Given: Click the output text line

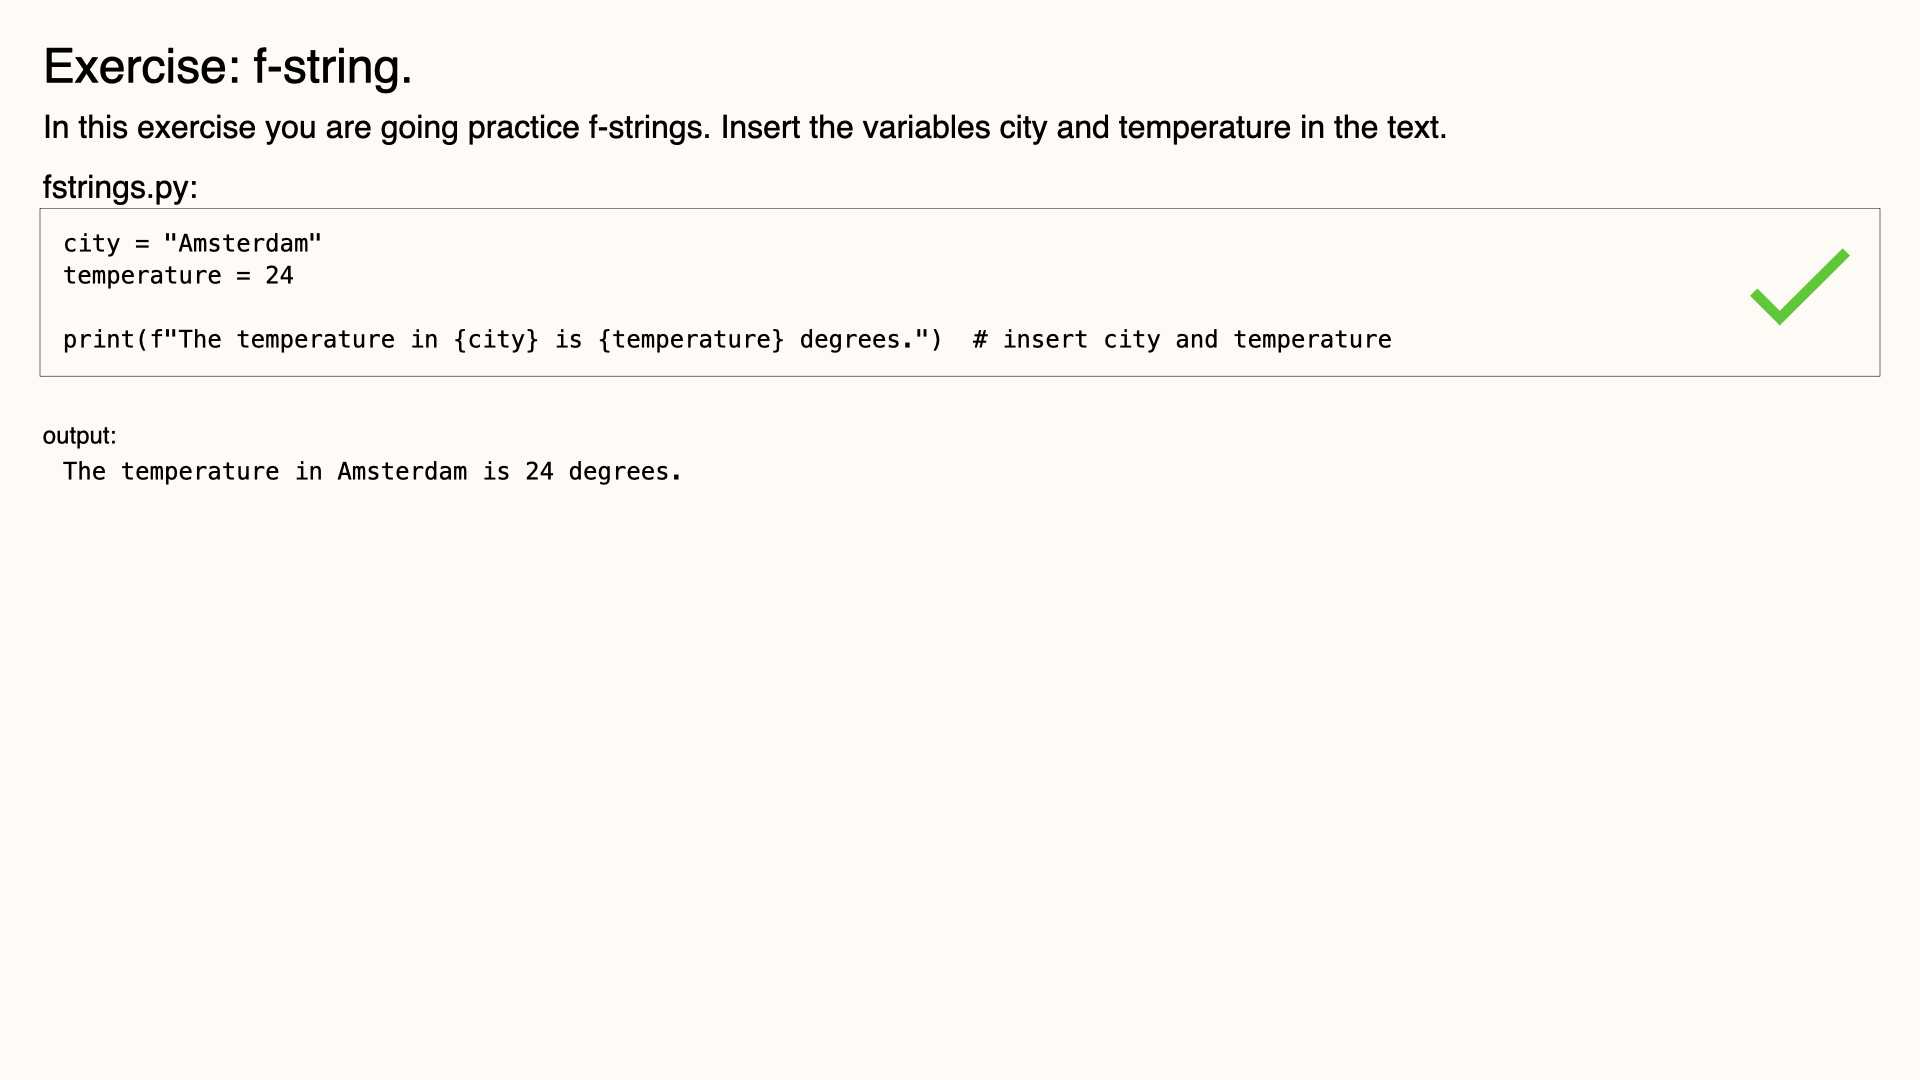Looking at the screenshot, I should [x=372, y=472].
